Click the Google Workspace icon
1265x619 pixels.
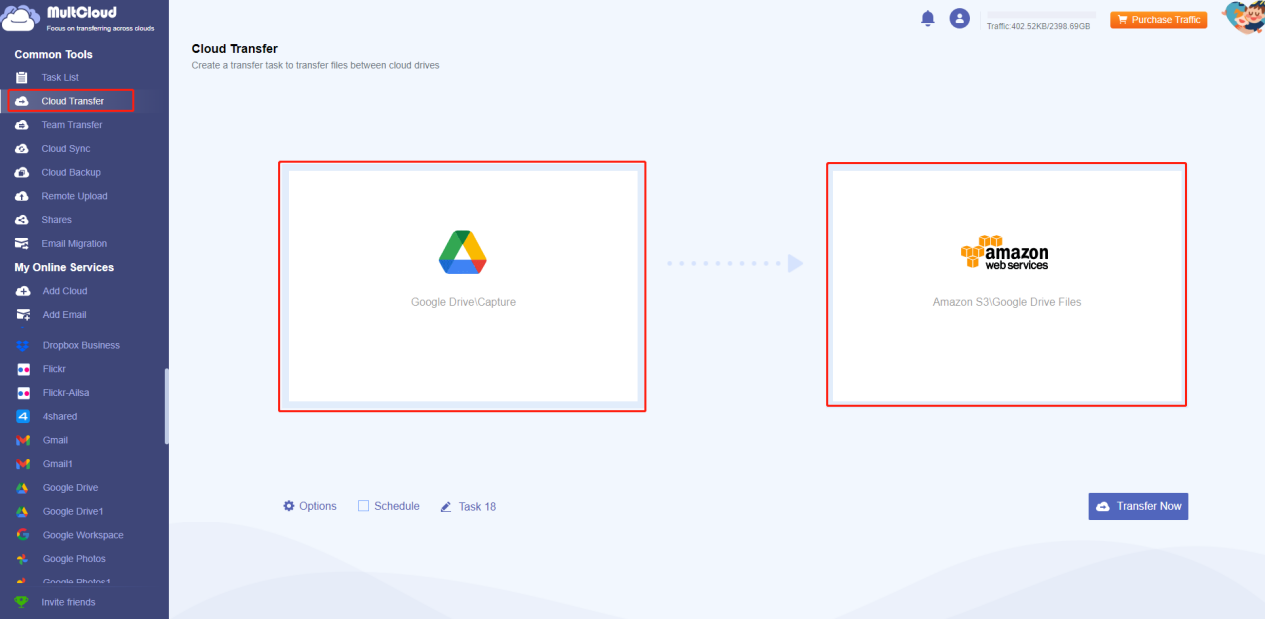(x=23, y=535)
